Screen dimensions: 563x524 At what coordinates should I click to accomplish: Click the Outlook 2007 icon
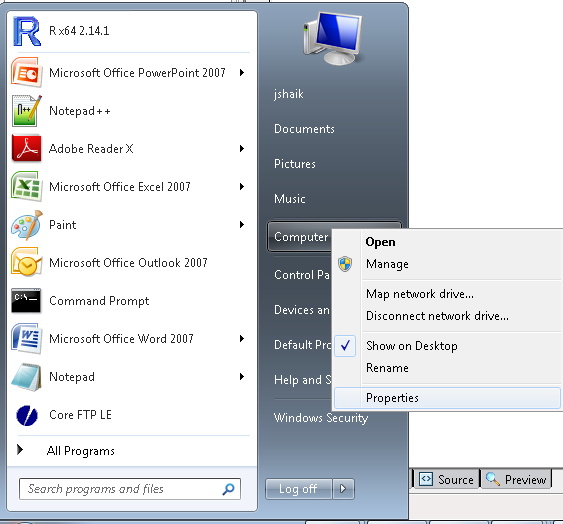coord(26,263)
